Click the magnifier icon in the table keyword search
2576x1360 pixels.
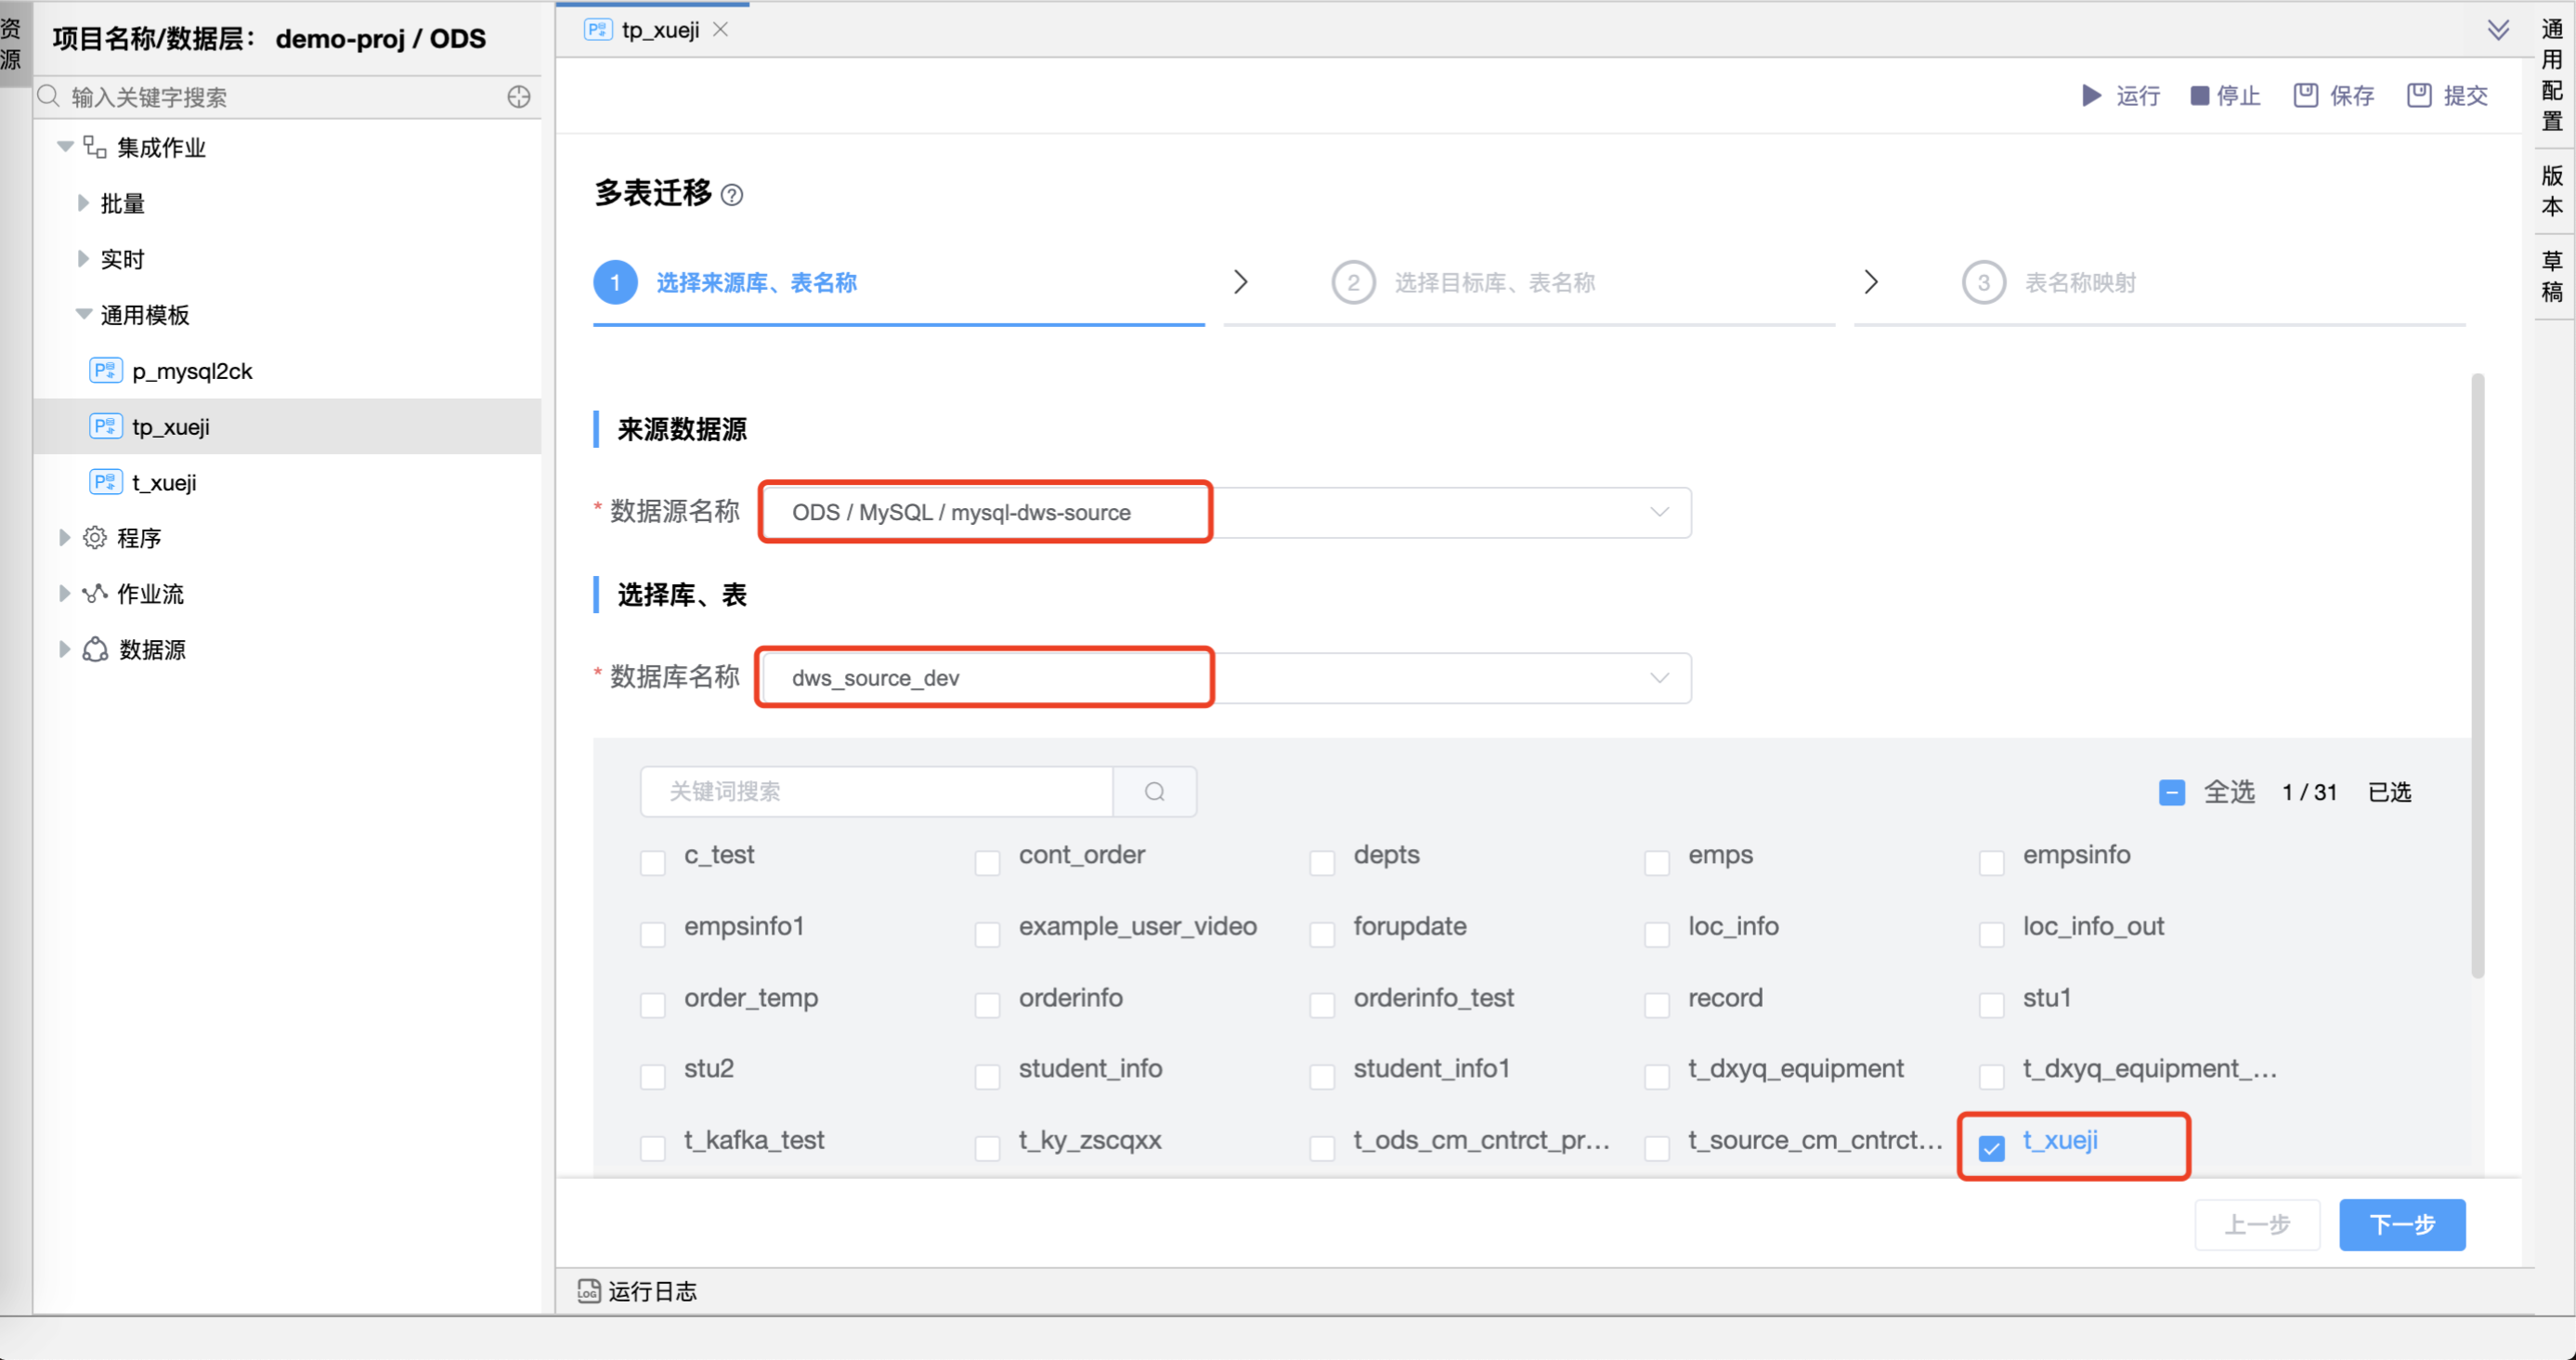[1155, 792]
